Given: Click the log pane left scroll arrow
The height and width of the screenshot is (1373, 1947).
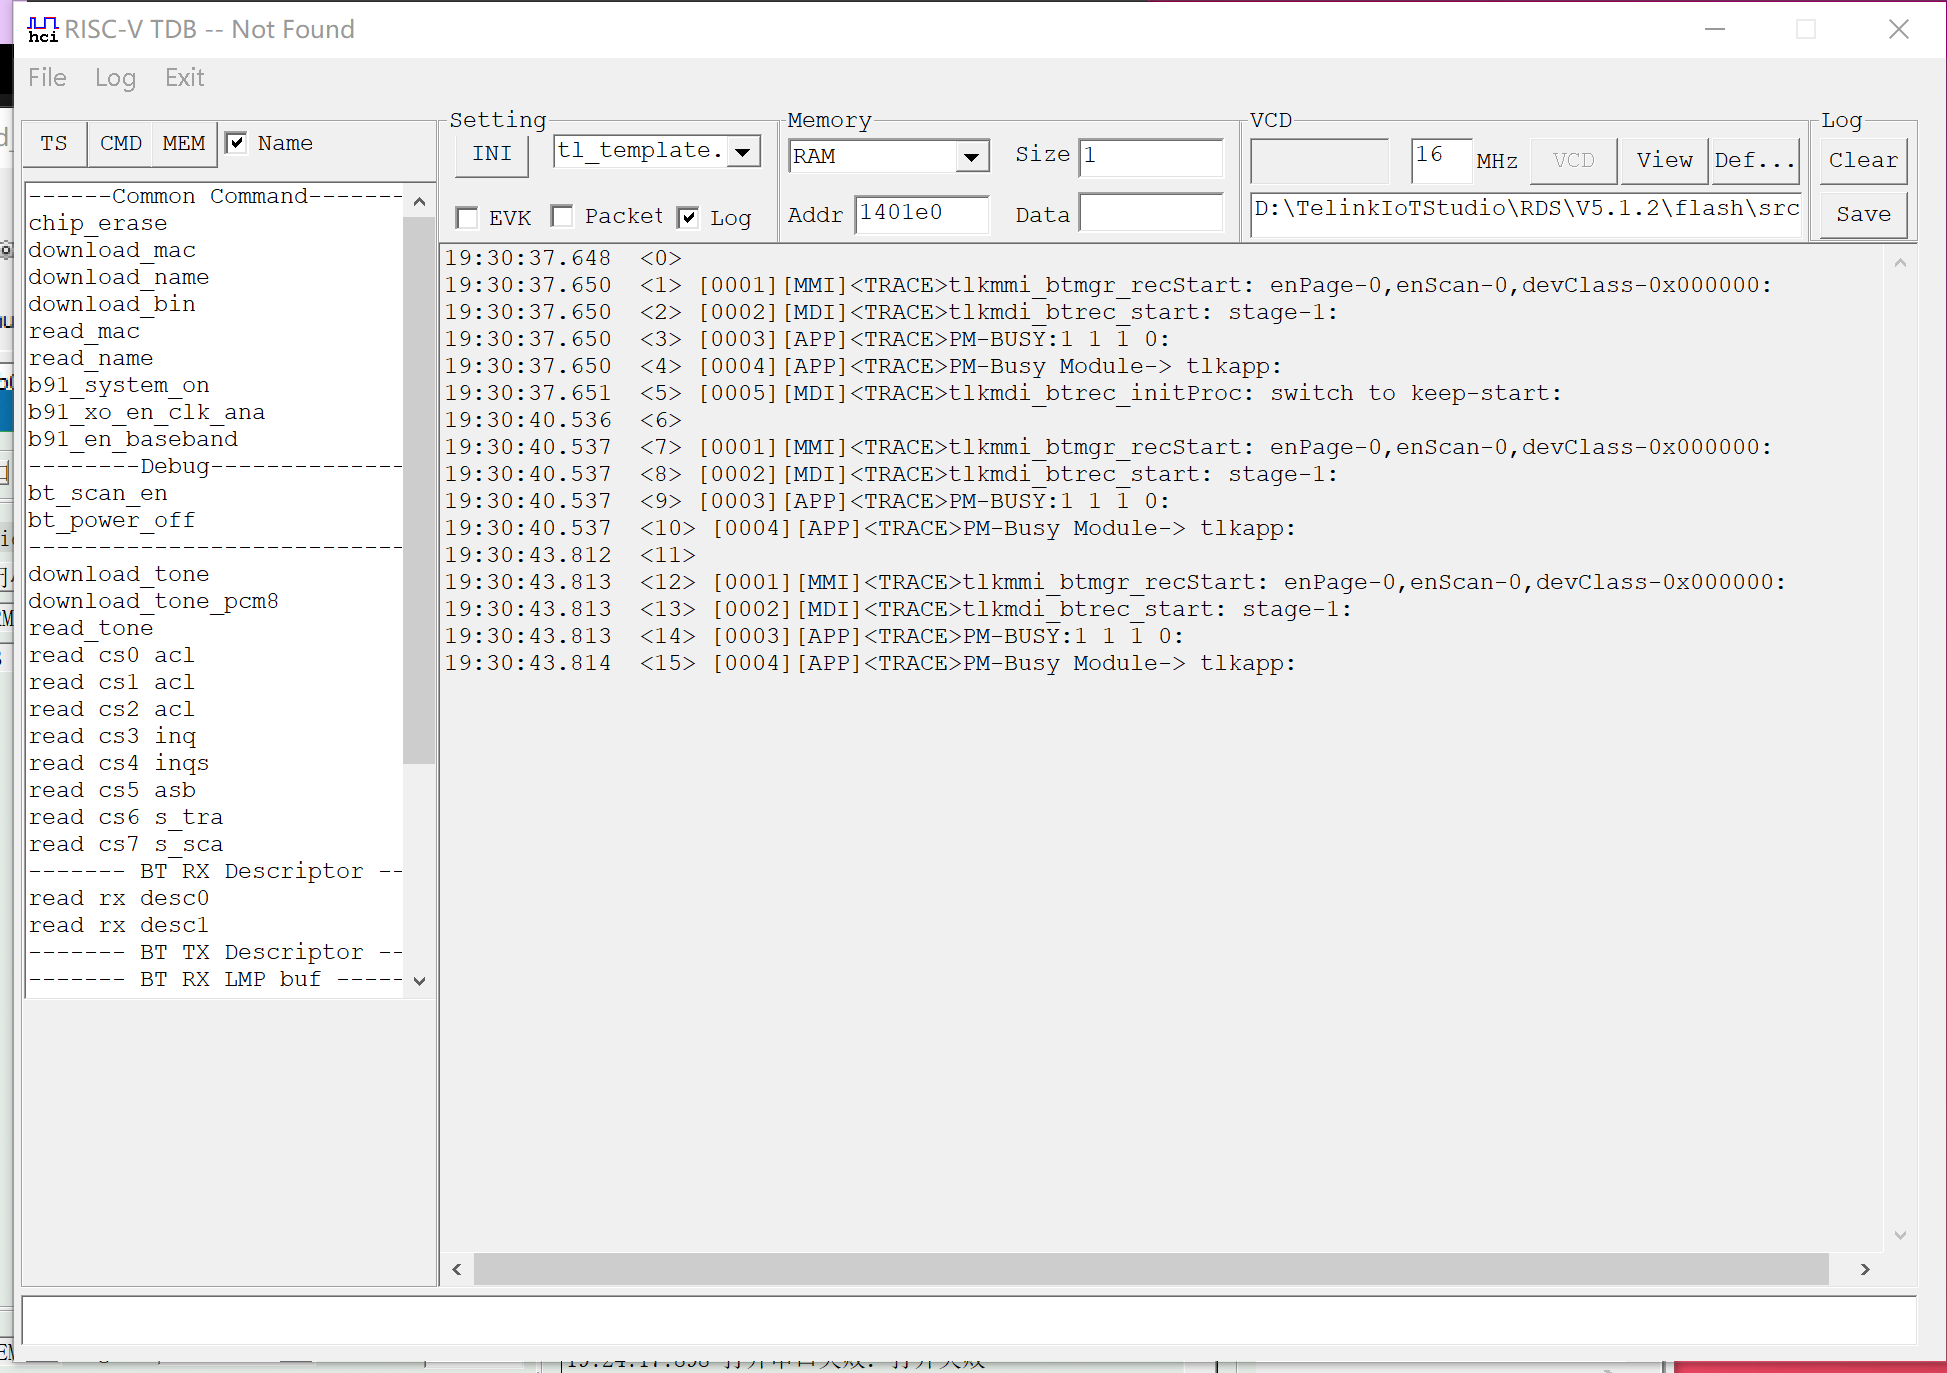Looking at the screenshot, I should coord(457,1269).
